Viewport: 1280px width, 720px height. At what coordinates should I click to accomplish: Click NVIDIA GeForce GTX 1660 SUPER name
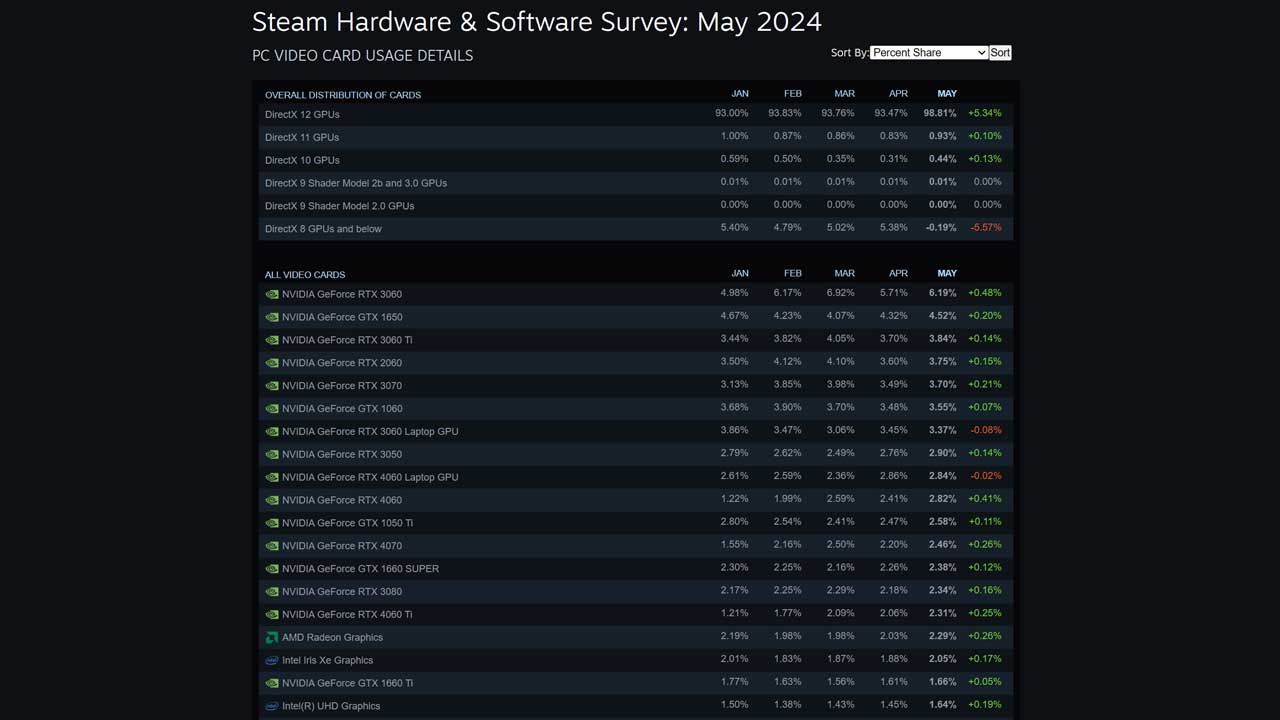point(360,569)
